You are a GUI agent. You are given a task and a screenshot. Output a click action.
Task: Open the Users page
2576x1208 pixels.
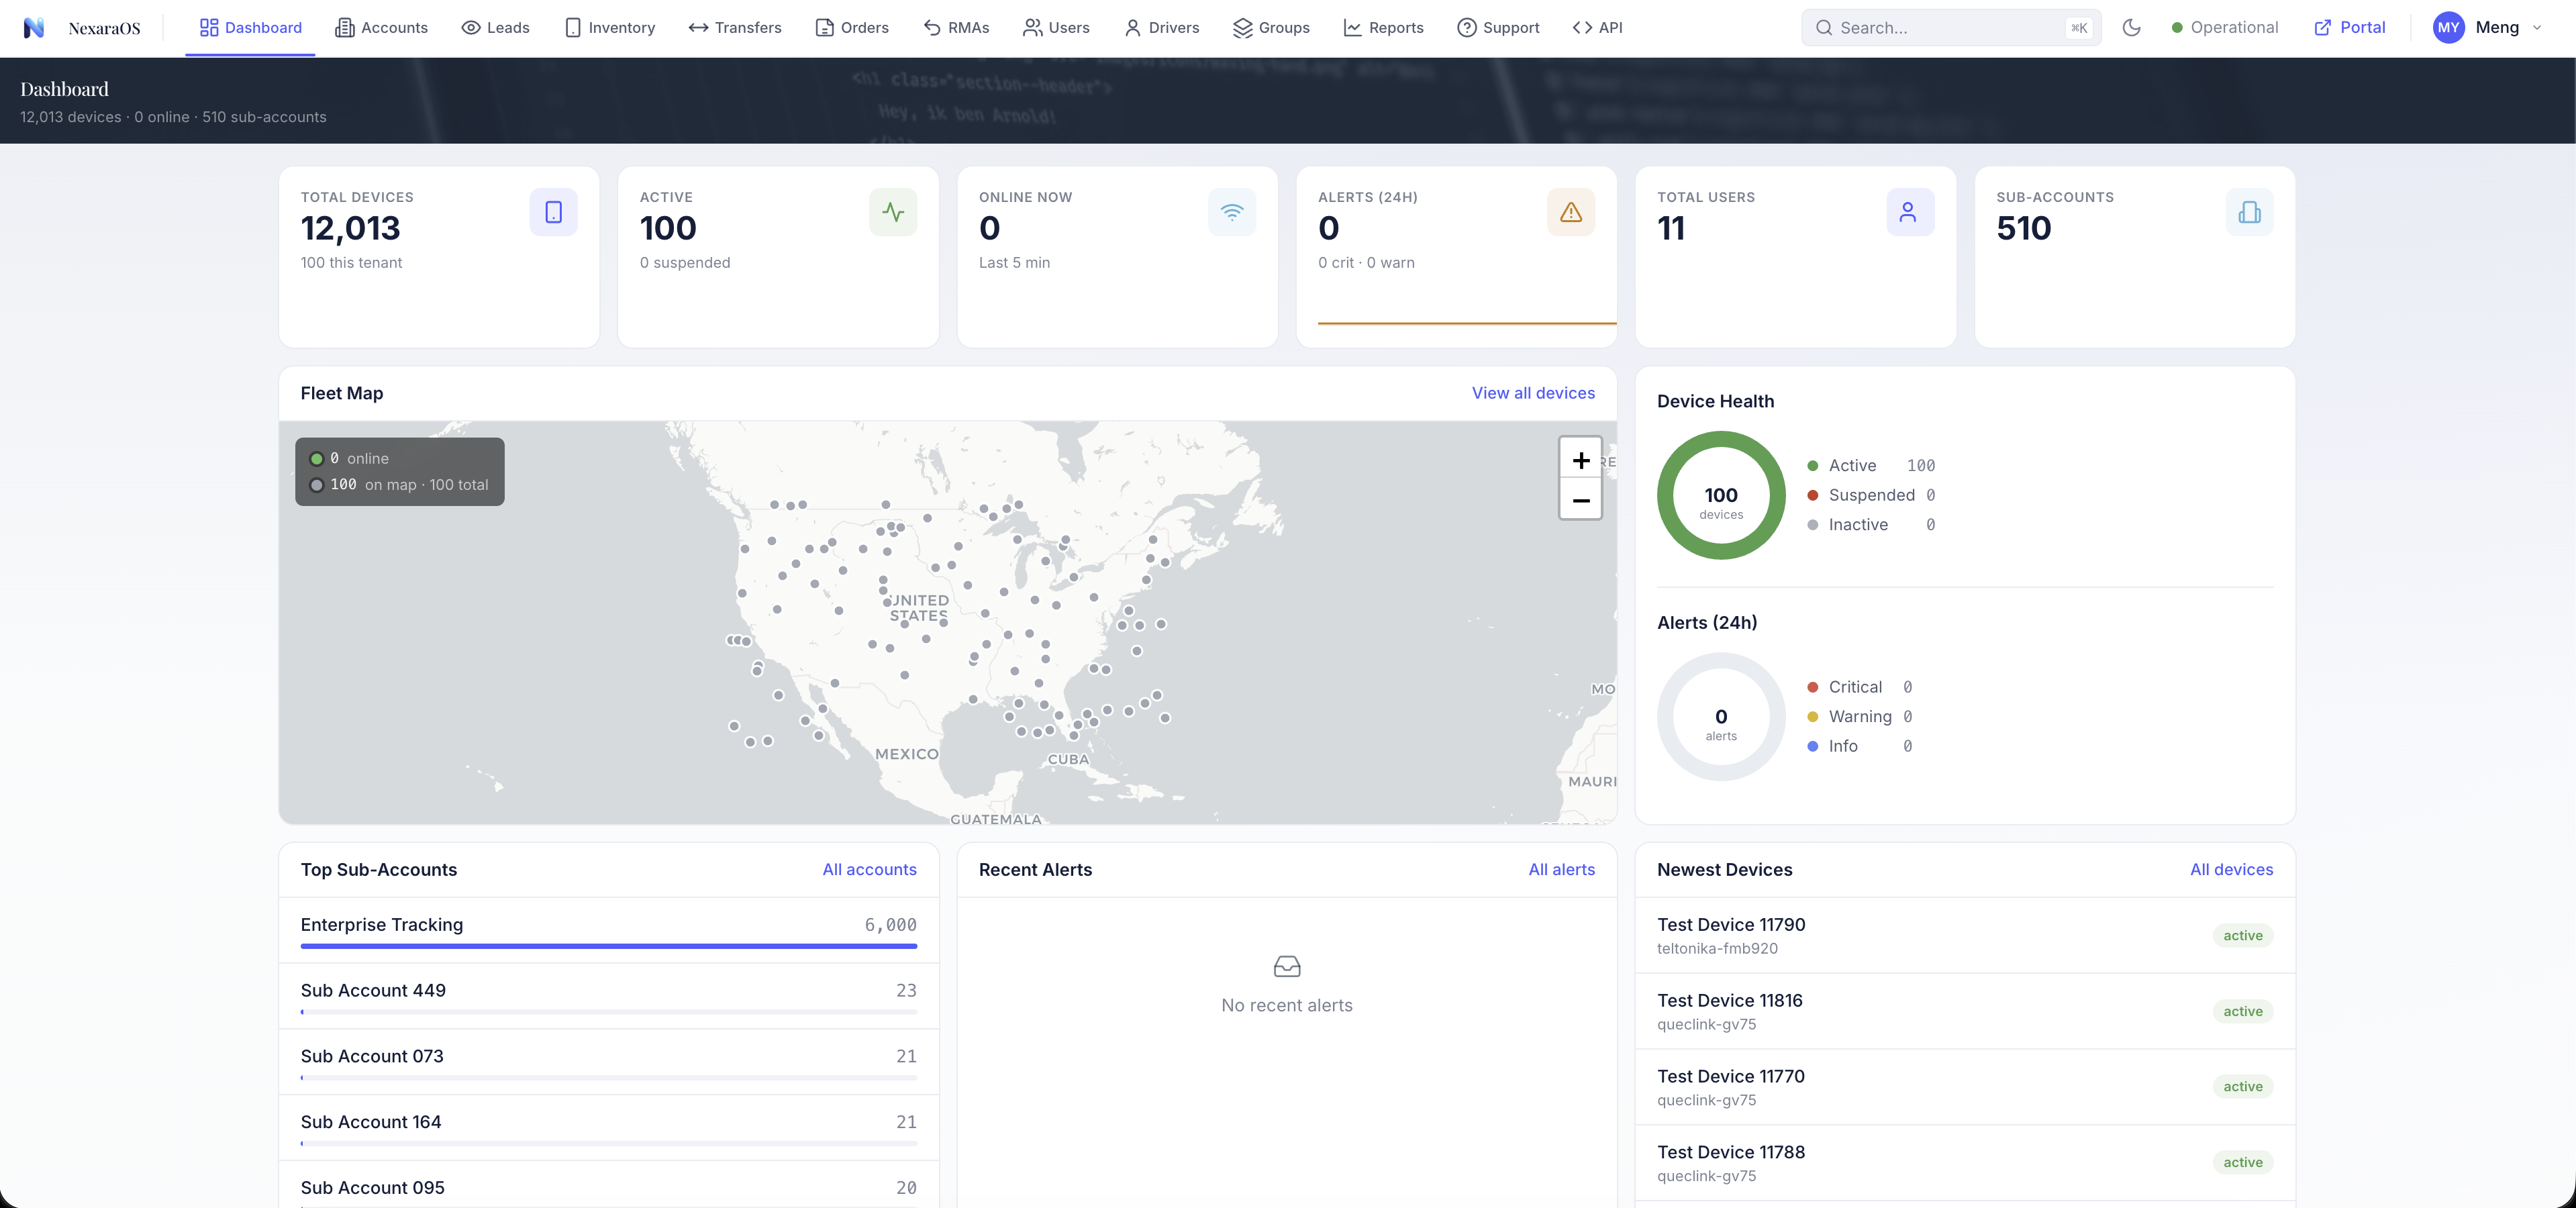click(1056, 28)
